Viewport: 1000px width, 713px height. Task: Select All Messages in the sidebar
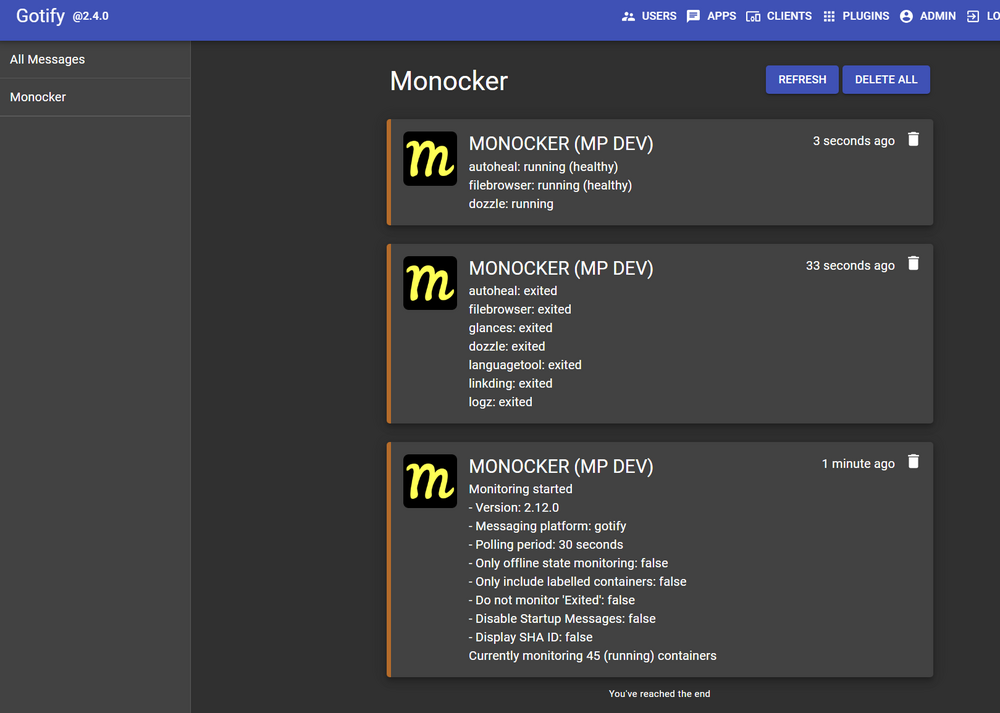coord(95,60)
